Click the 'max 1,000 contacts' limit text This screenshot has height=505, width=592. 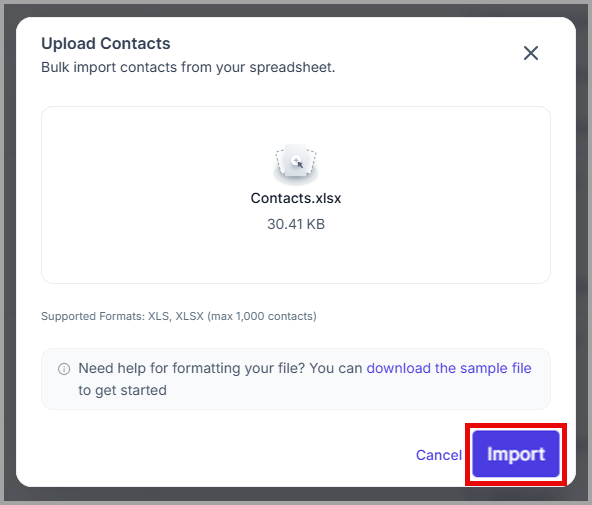pos(264,316)
